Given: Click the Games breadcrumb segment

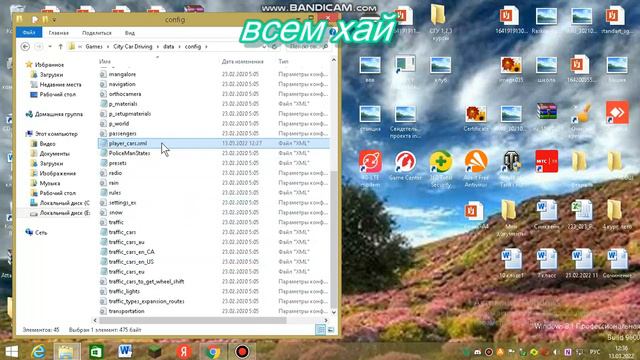Looking at the screenshot, I should pos(94,47).
